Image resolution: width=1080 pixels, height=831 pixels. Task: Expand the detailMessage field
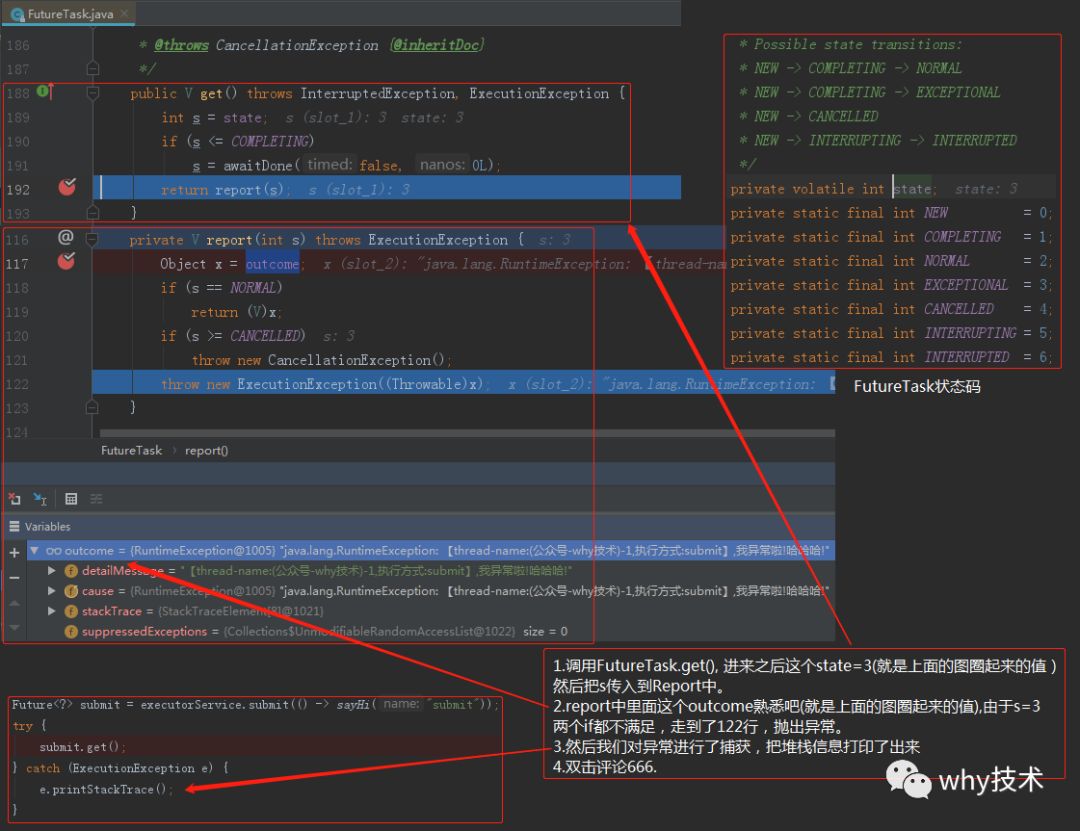click(x=52, y=571)
